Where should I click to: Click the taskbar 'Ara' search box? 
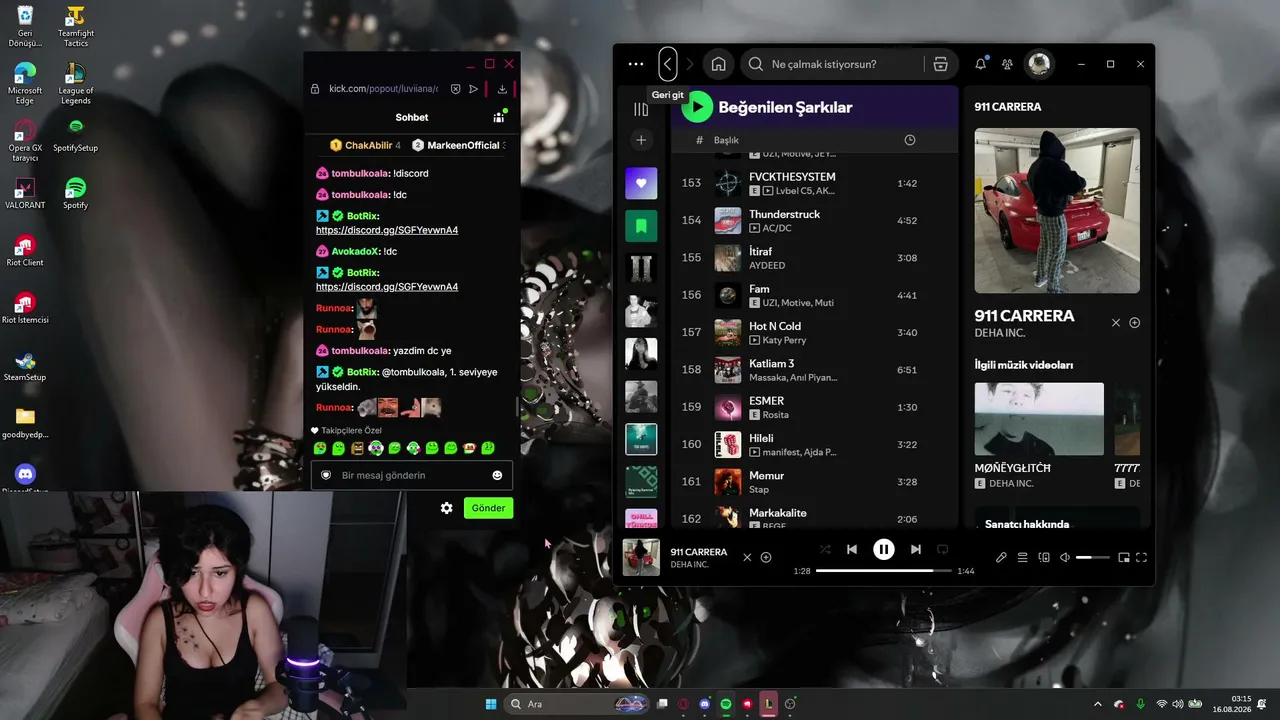577,704
